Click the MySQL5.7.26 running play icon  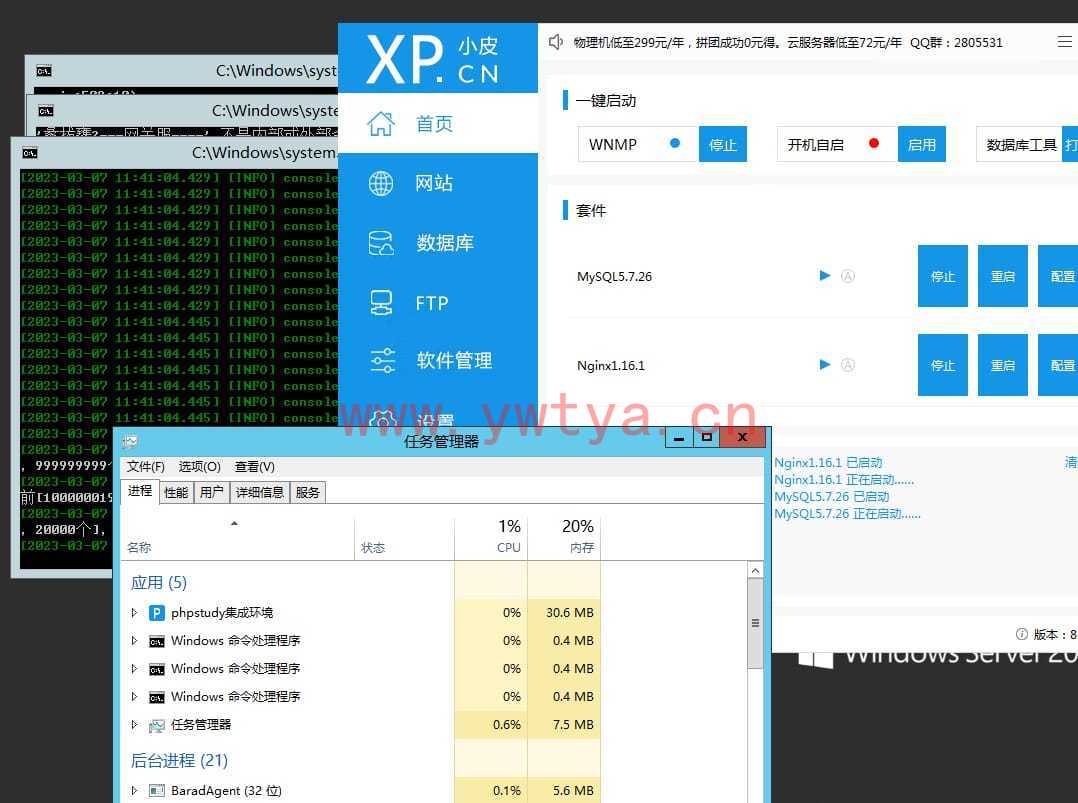coord(825,276)
